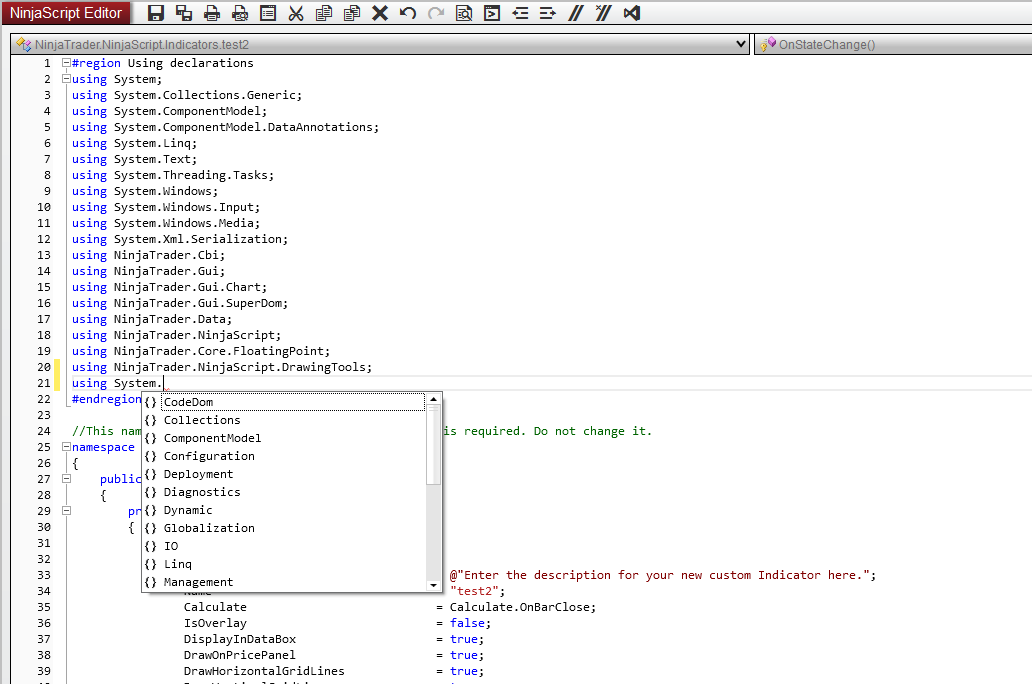
Task: Click the "test2" string on line 34
Action: pyautogui.click(x=474, y=591)
